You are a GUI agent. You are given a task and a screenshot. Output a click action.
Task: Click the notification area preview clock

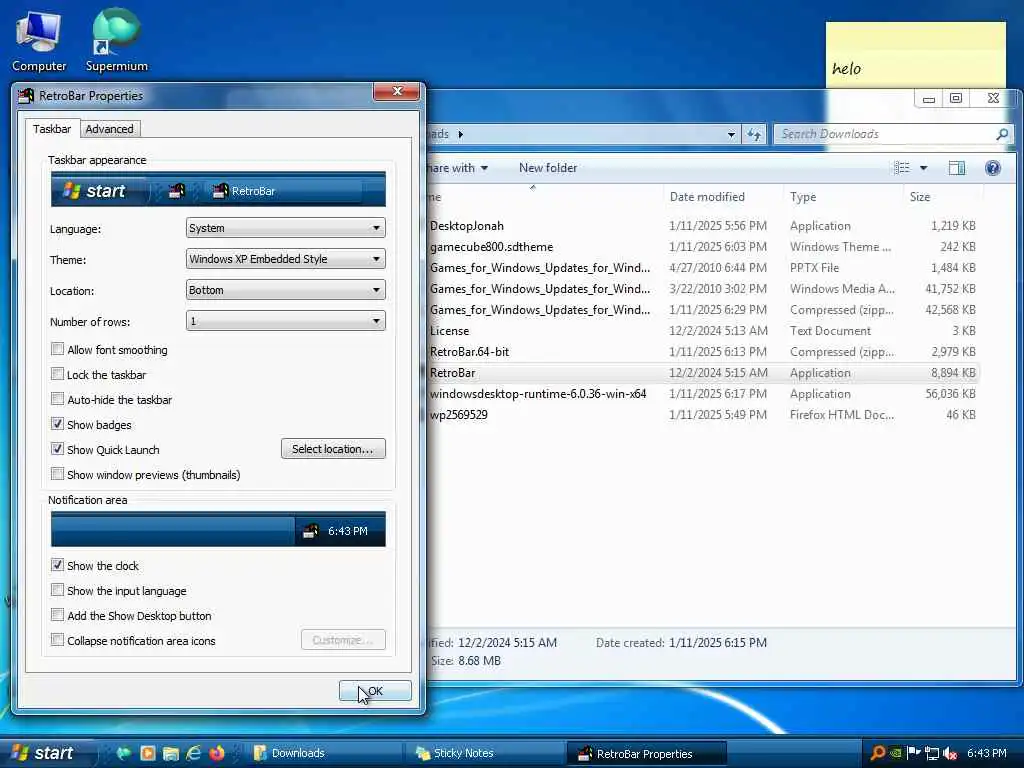[347, 531]
